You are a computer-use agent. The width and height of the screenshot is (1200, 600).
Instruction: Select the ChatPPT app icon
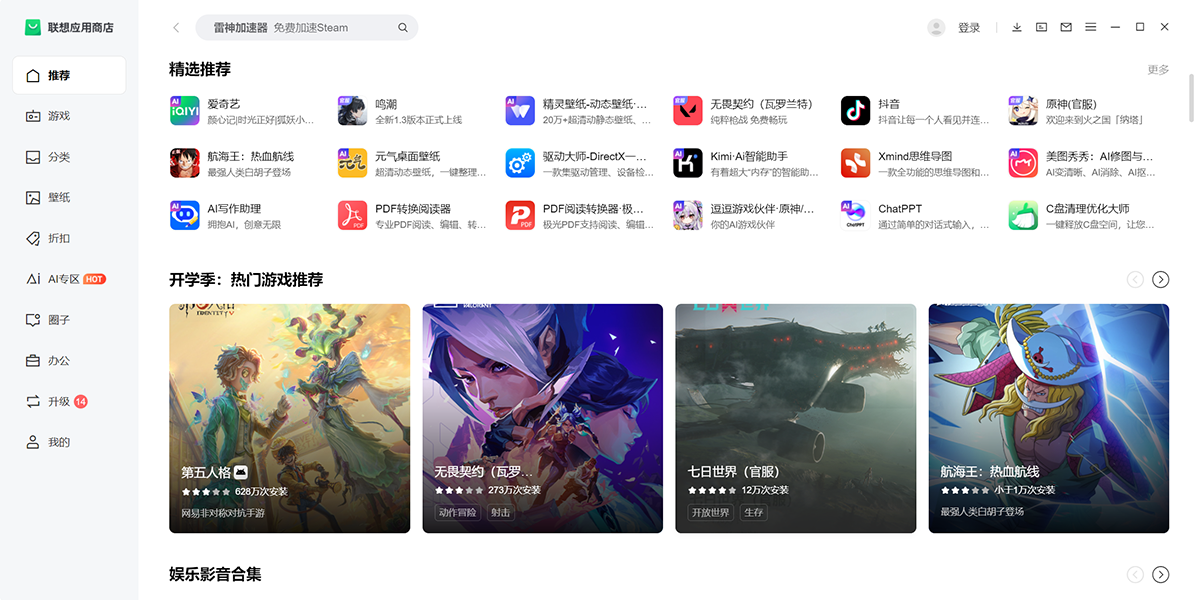click(855, 215)
